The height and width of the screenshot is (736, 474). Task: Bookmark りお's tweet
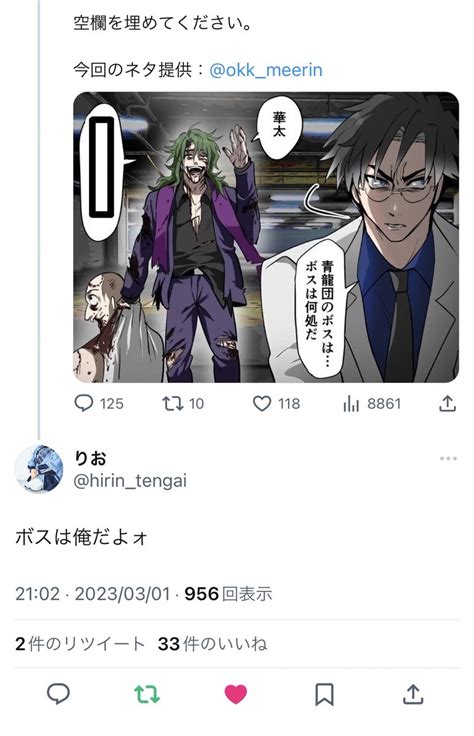pyautogui.click(x=324, y=694)
